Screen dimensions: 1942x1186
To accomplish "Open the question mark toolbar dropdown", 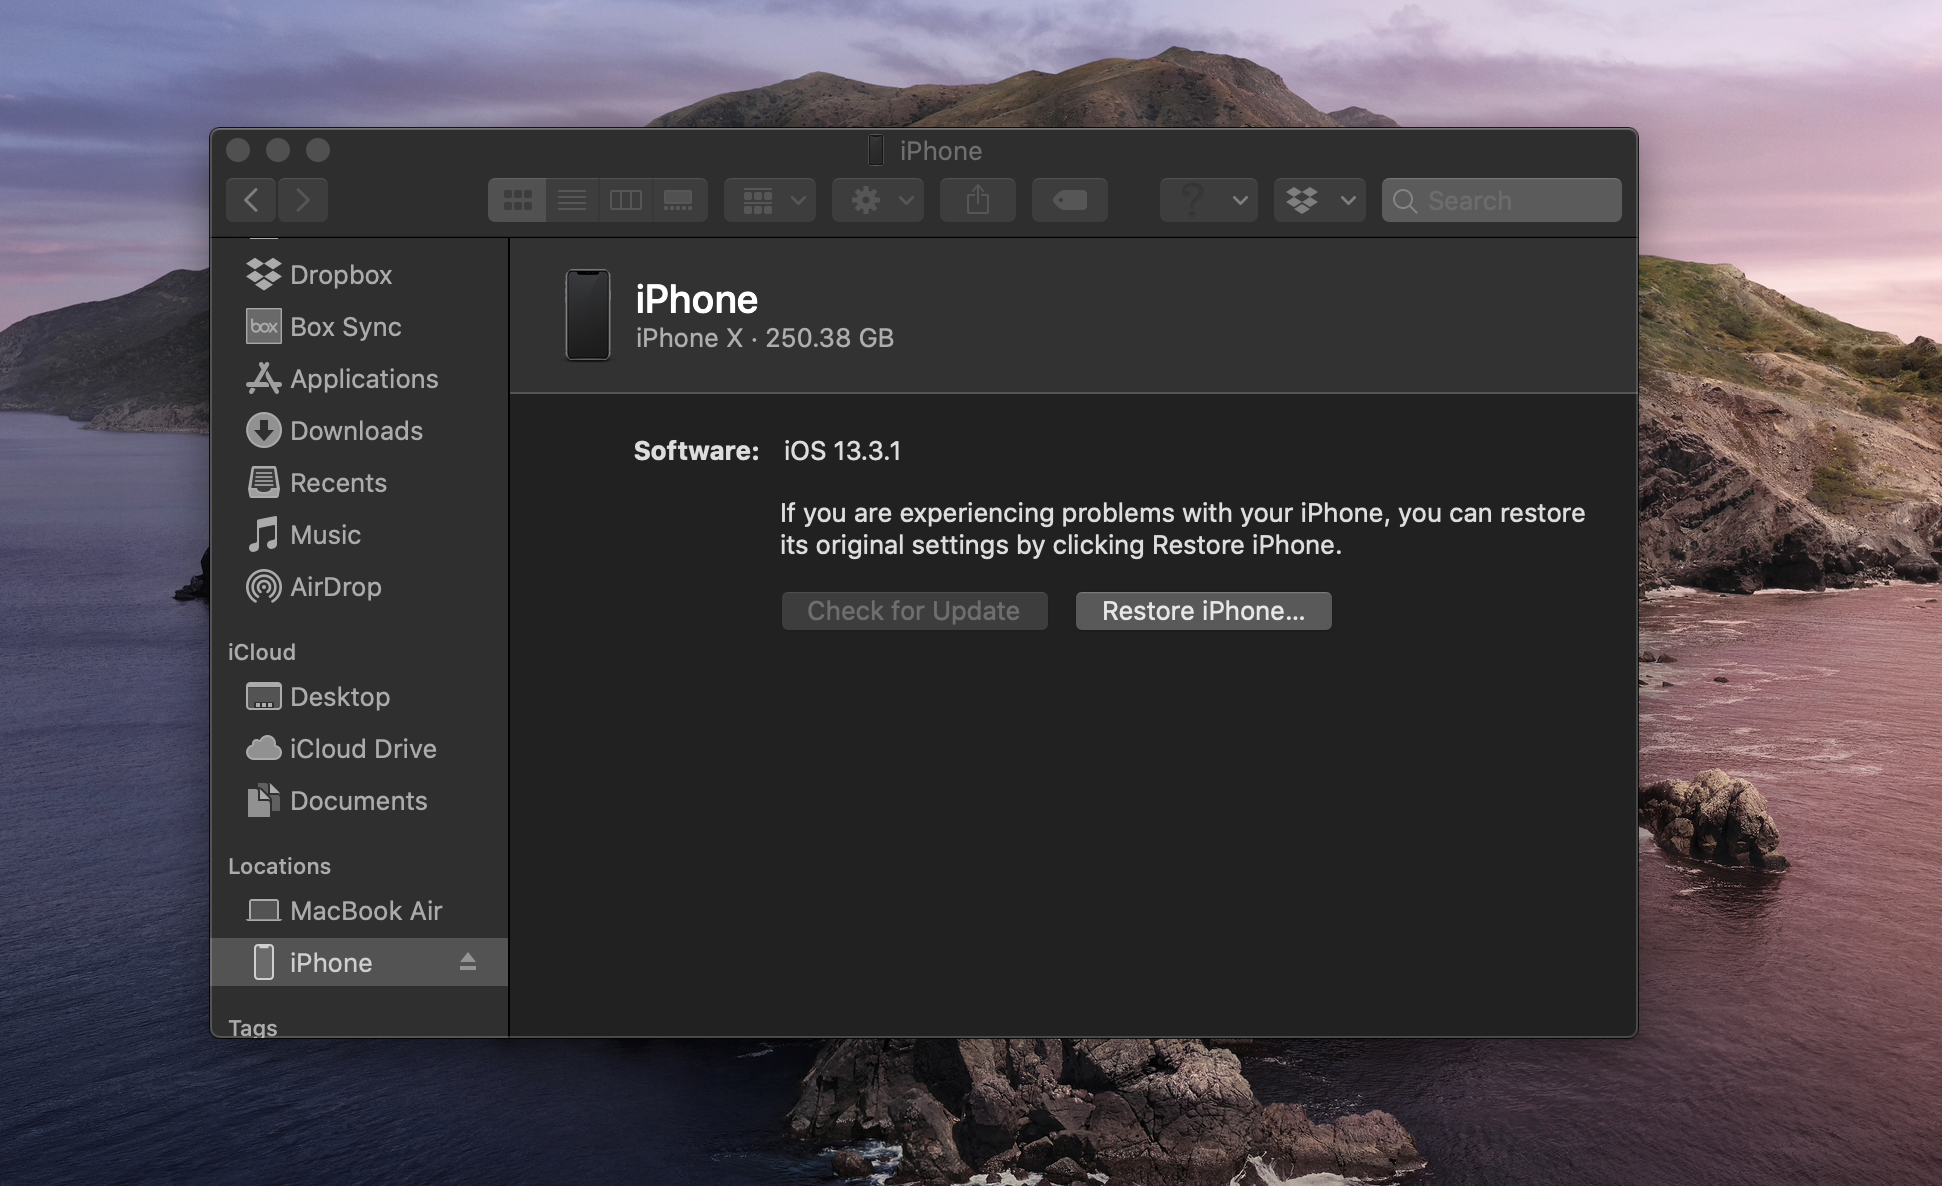I will 1208,201.
